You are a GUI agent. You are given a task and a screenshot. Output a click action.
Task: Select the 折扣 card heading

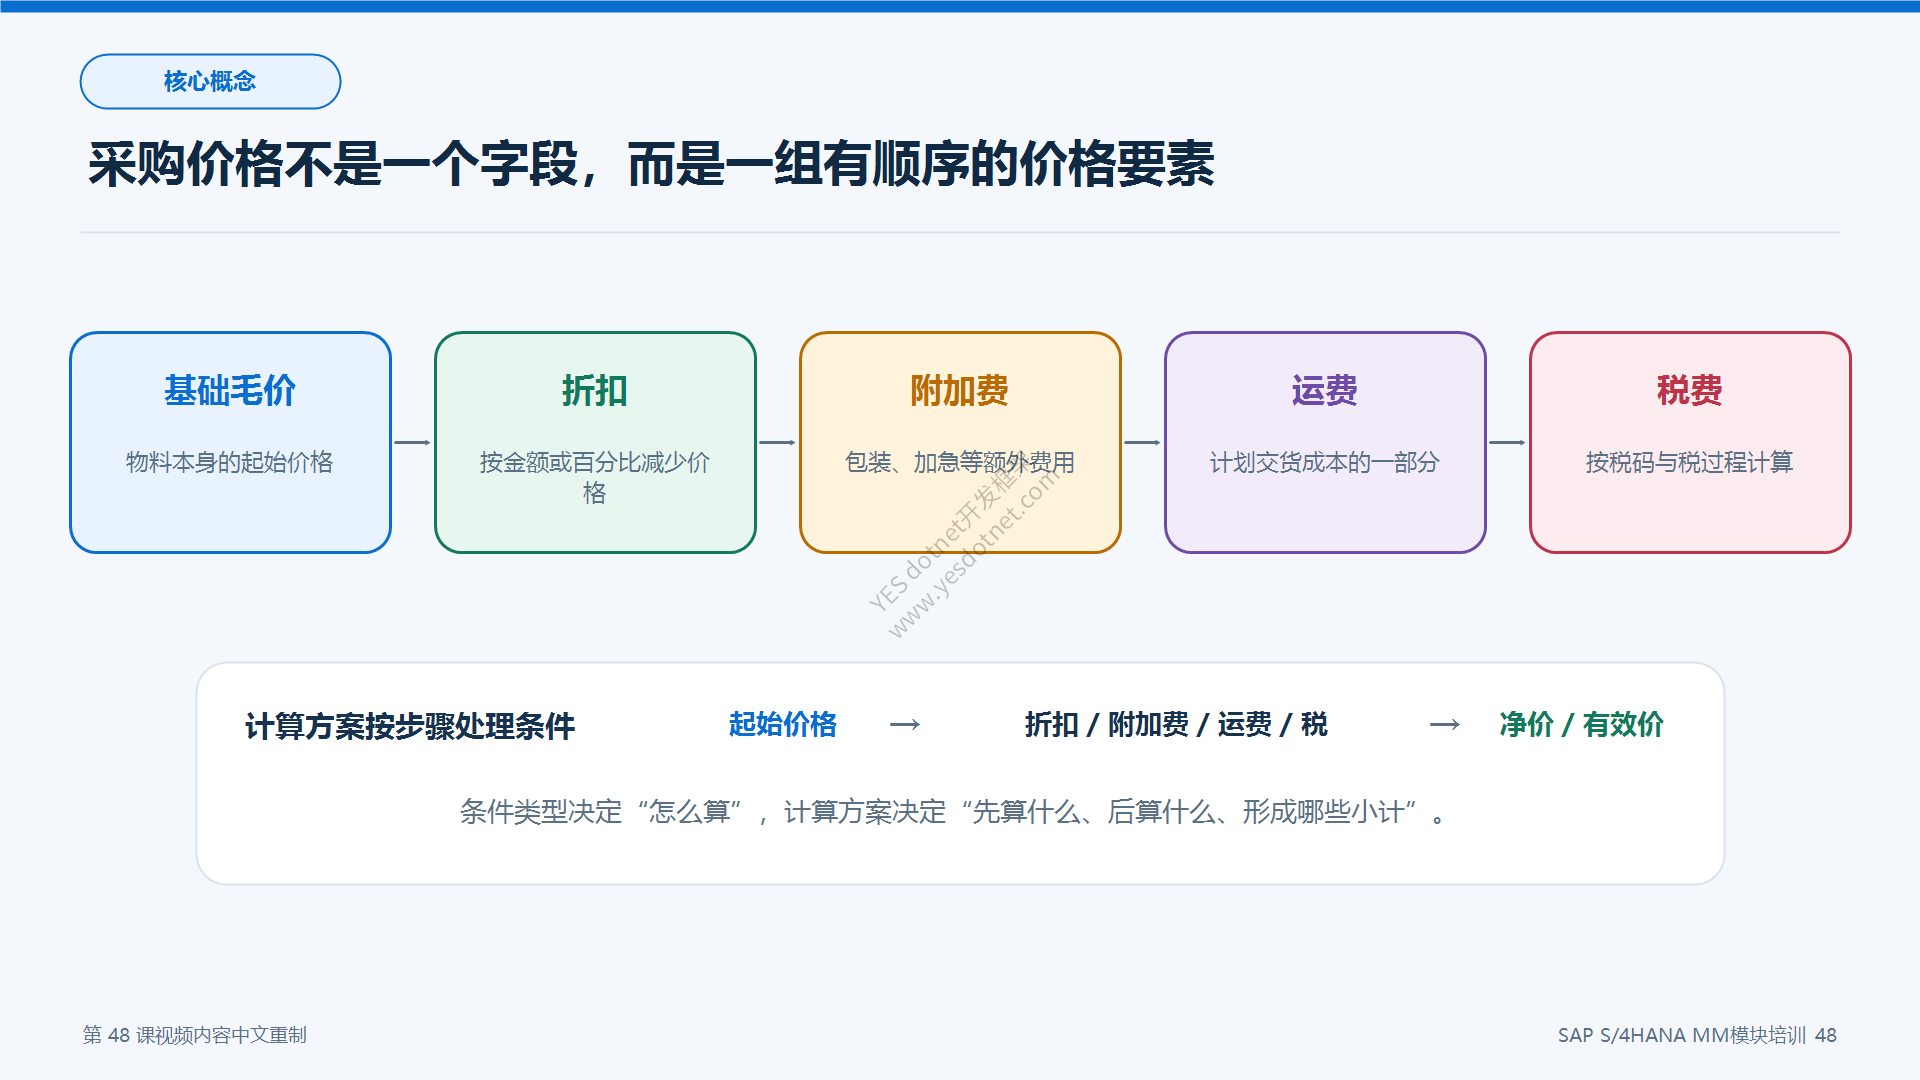coord(595,390)
